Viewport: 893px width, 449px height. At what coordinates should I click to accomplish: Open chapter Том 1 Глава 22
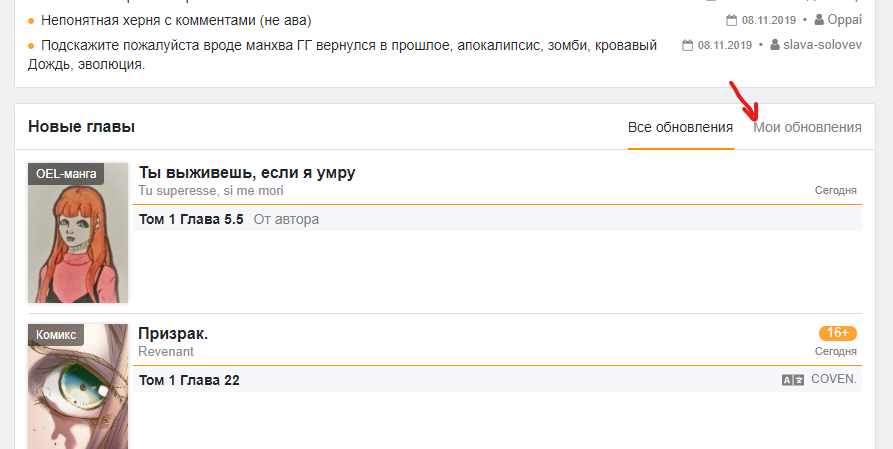(x=189, y=380)
